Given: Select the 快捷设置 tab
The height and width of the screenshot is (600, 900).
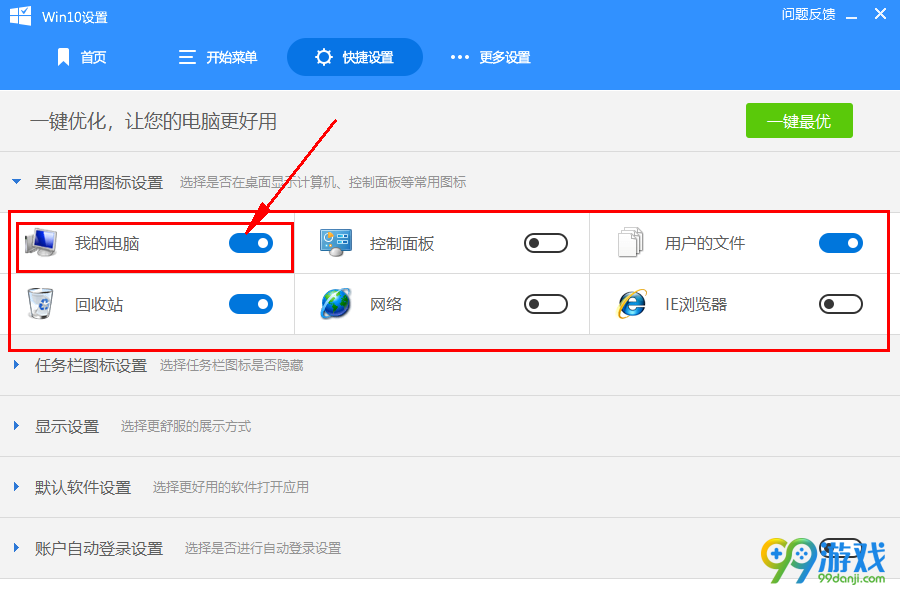Looking at the screenshot, I should click(x=355, y=57).
